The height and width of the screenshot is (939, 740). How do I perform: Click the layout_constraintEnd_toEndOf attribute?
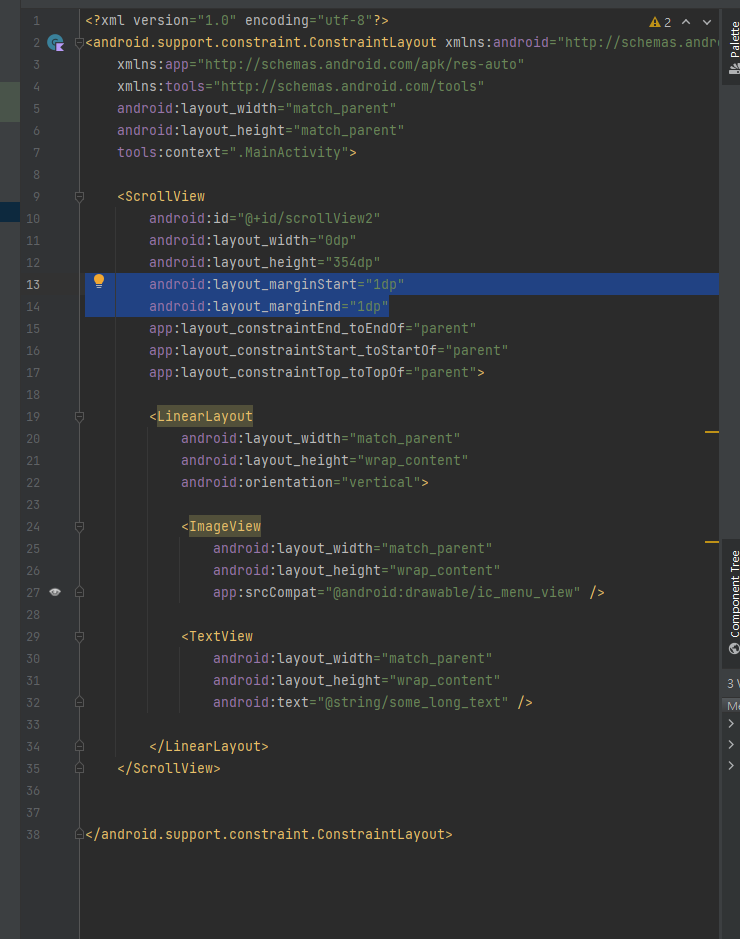[313, 329]
